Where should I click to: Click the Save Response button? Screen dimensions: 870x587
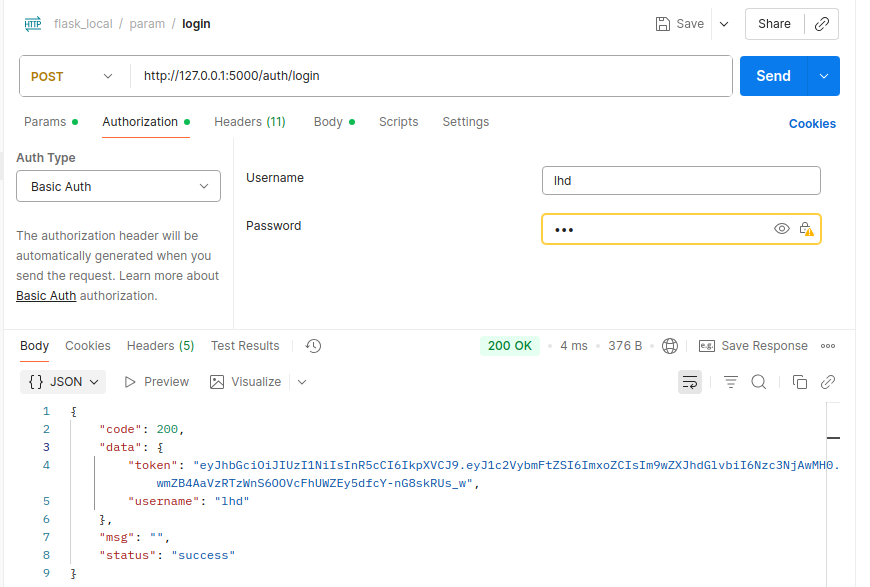coord(753,346)
